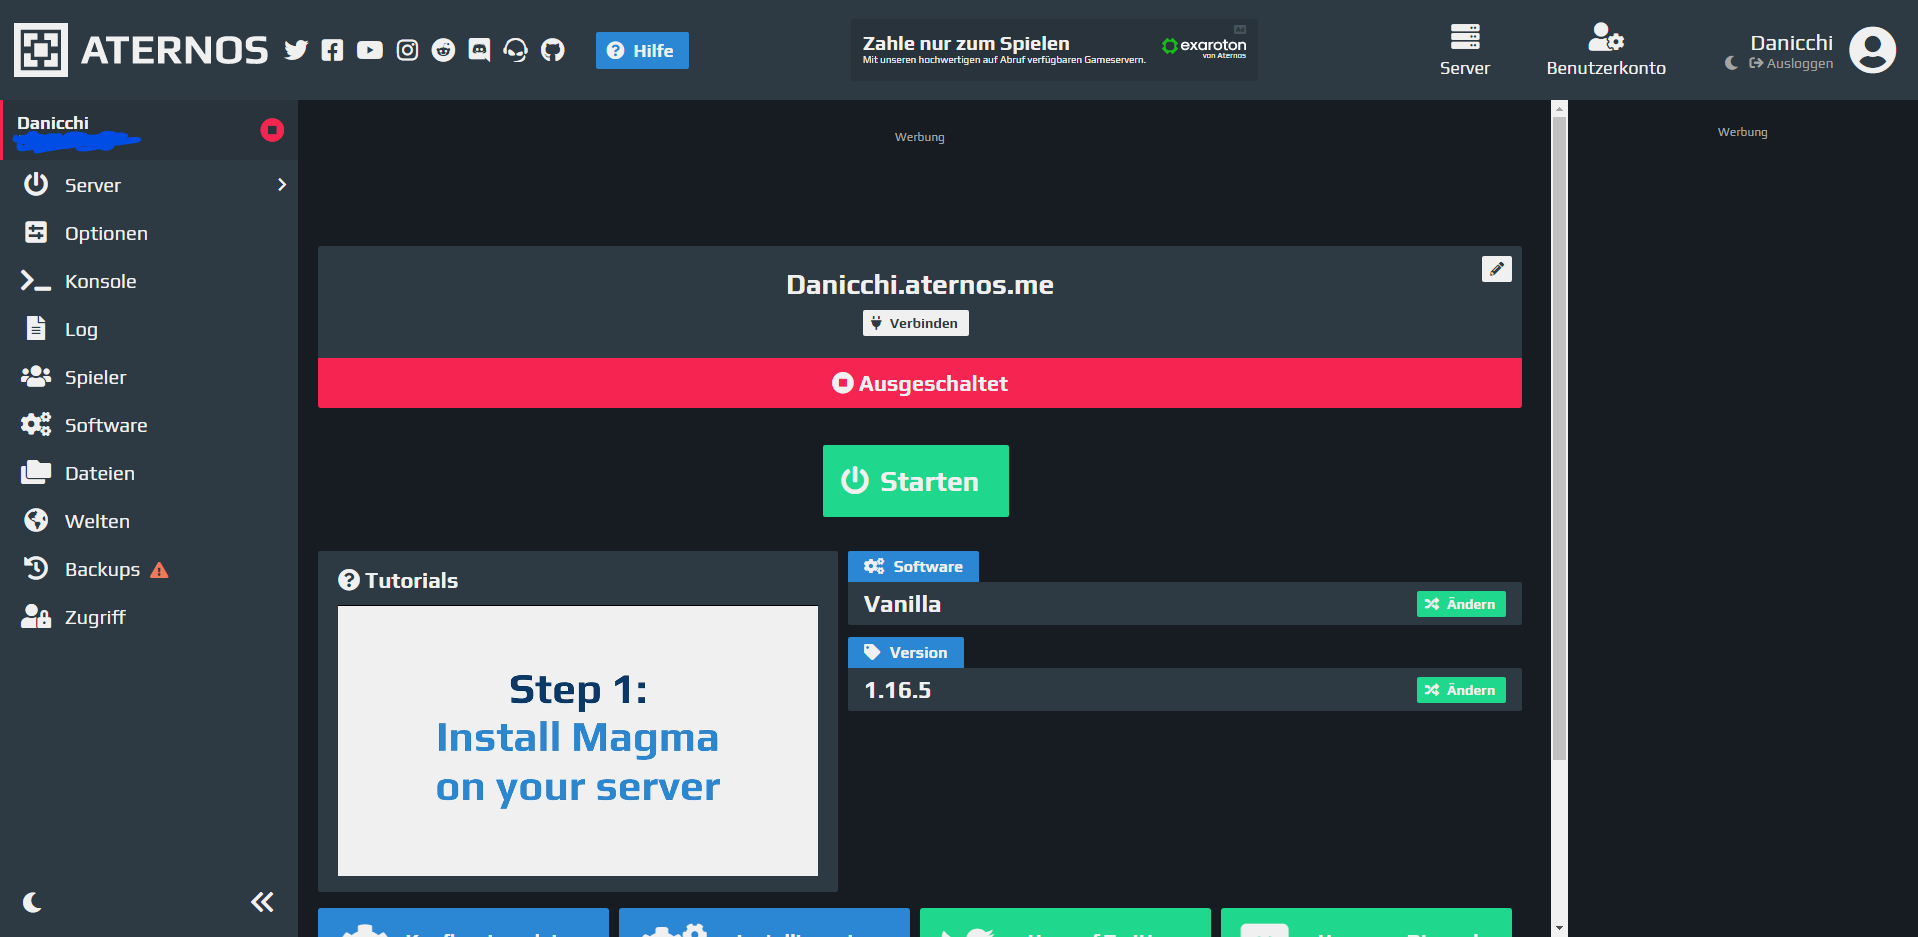Open the Spieler players page
The image size is (1918, 937).
point(149,377)
